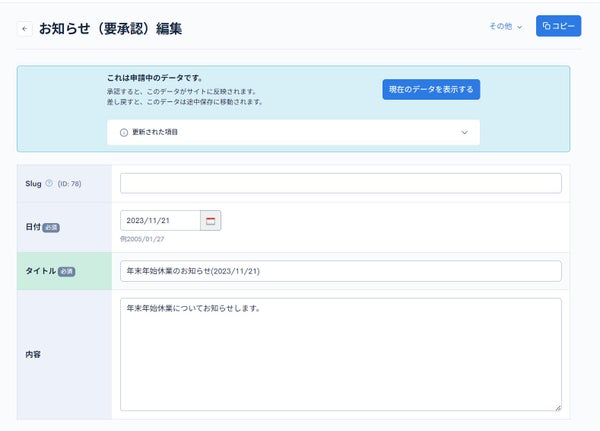Click the お知らせ（要承認）編集 page title
This screenshot has width=600, height=431.
click(x=111, y=29)
